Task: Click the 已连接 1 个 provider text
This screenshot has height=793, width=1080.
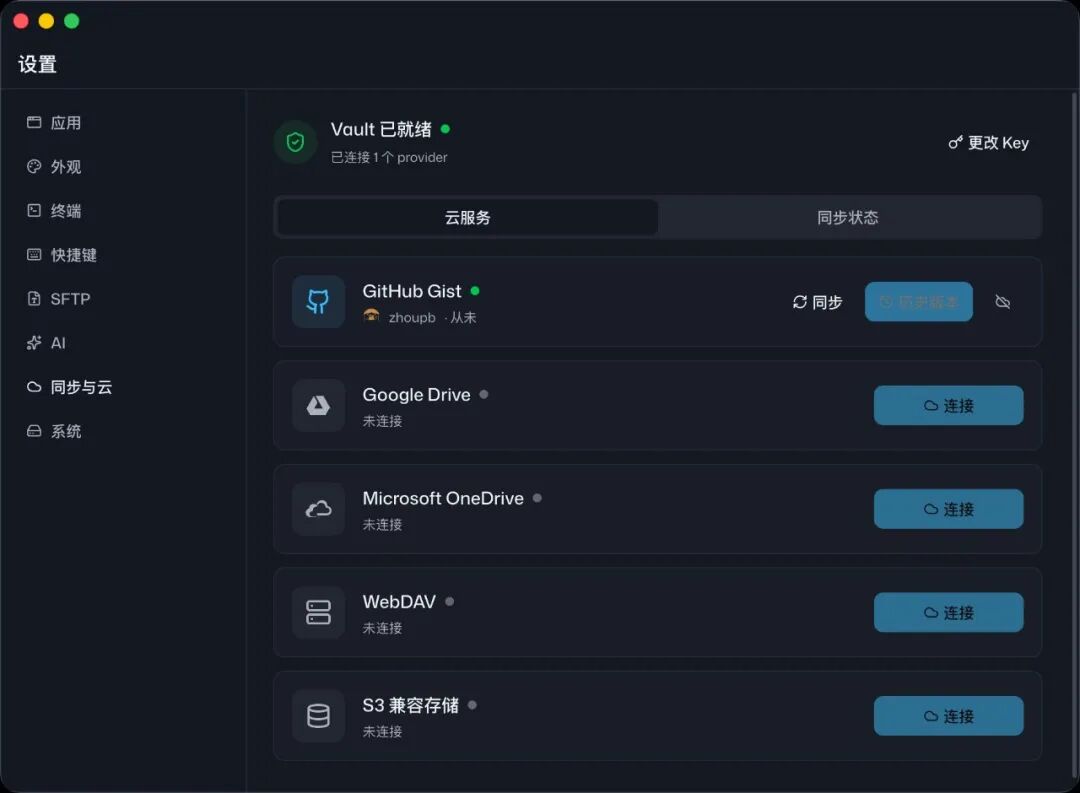Action: (x=389, y=157)
